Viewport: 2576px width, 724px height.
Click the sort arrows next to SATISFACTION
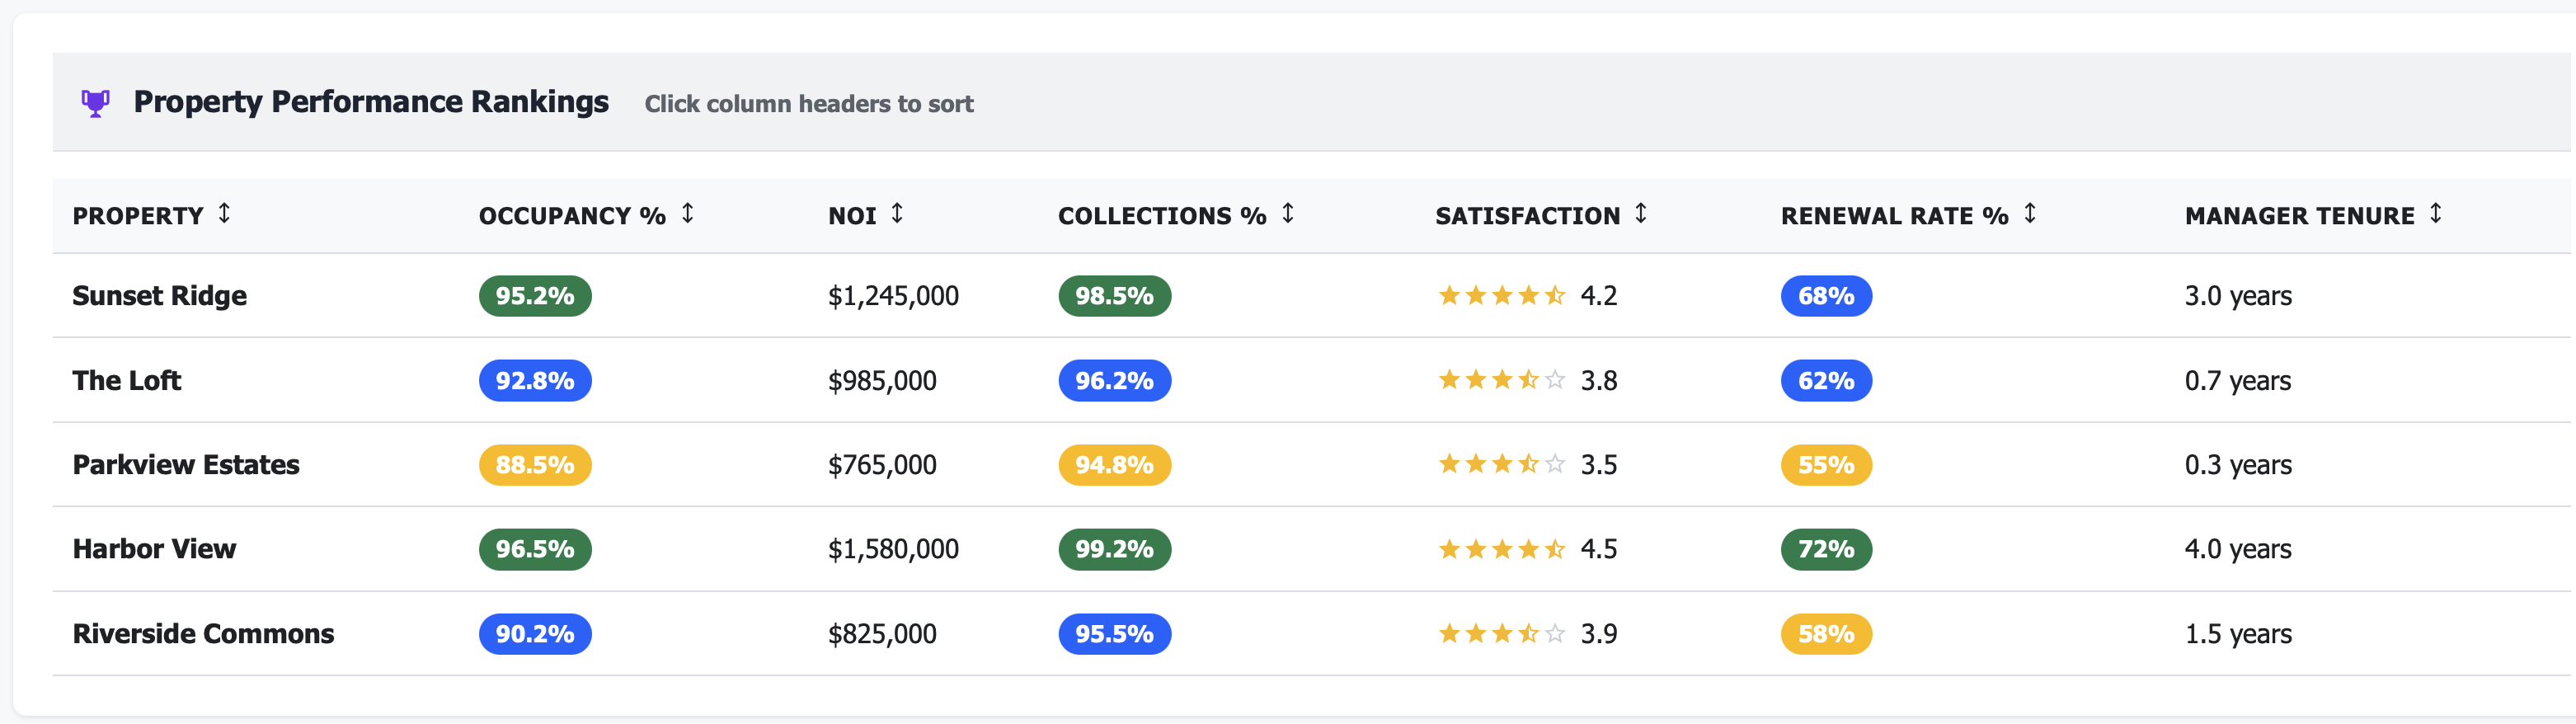tap(1641, 214)
